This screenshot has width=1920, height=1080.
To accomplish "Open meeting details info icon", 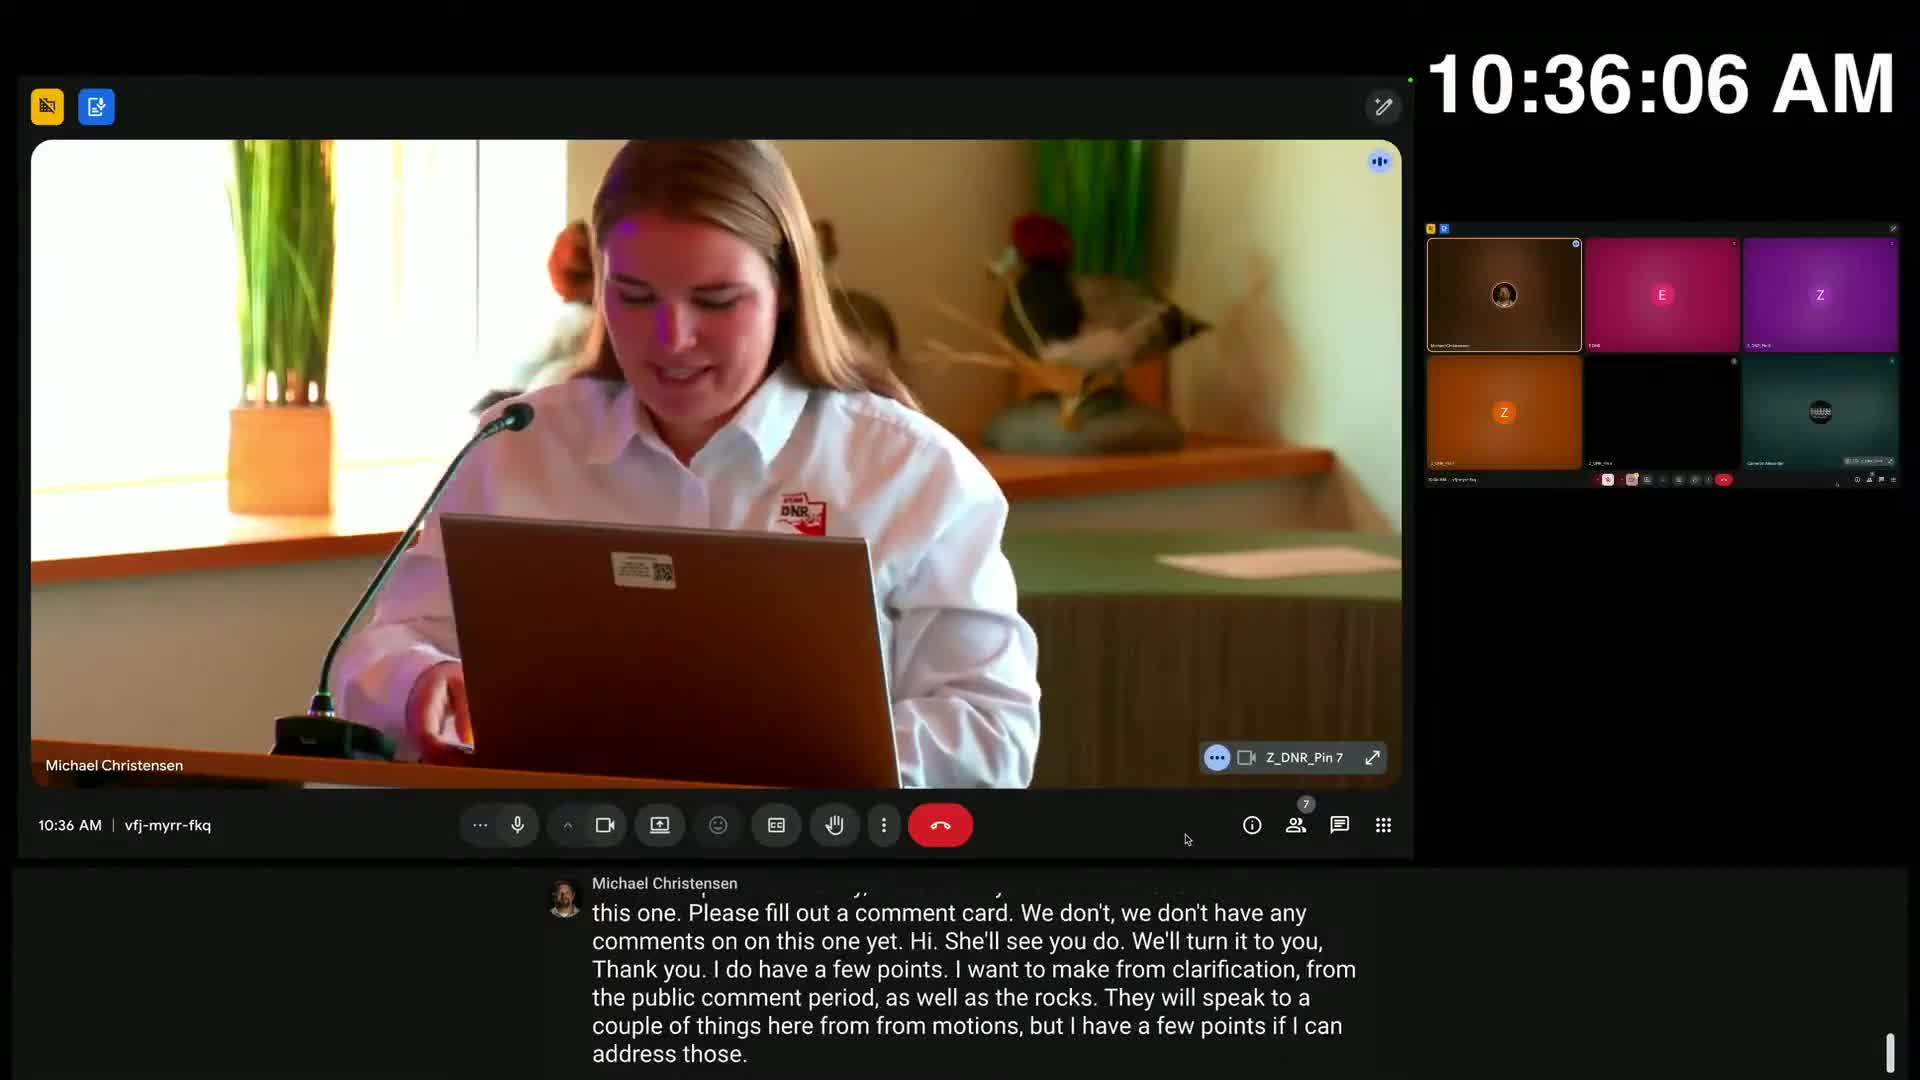I will pos(1251,825).
